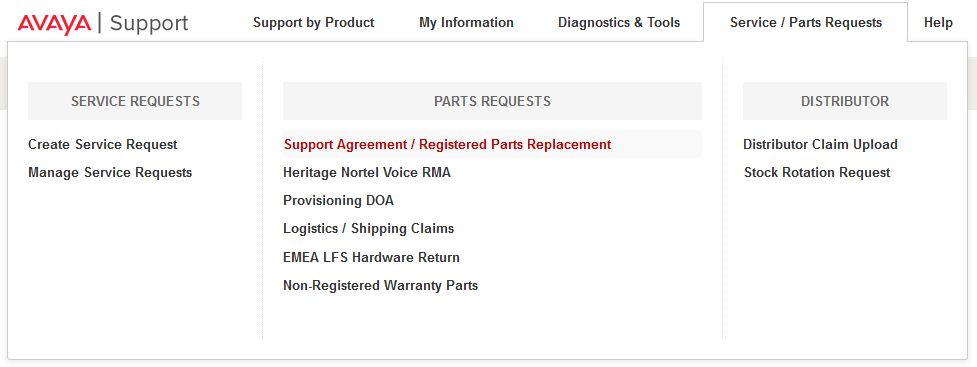Screen dimensions: 977x367
Task: Open the Diagnostics & Tools menu
Action: pyautogui.click(x=619, y=22)
